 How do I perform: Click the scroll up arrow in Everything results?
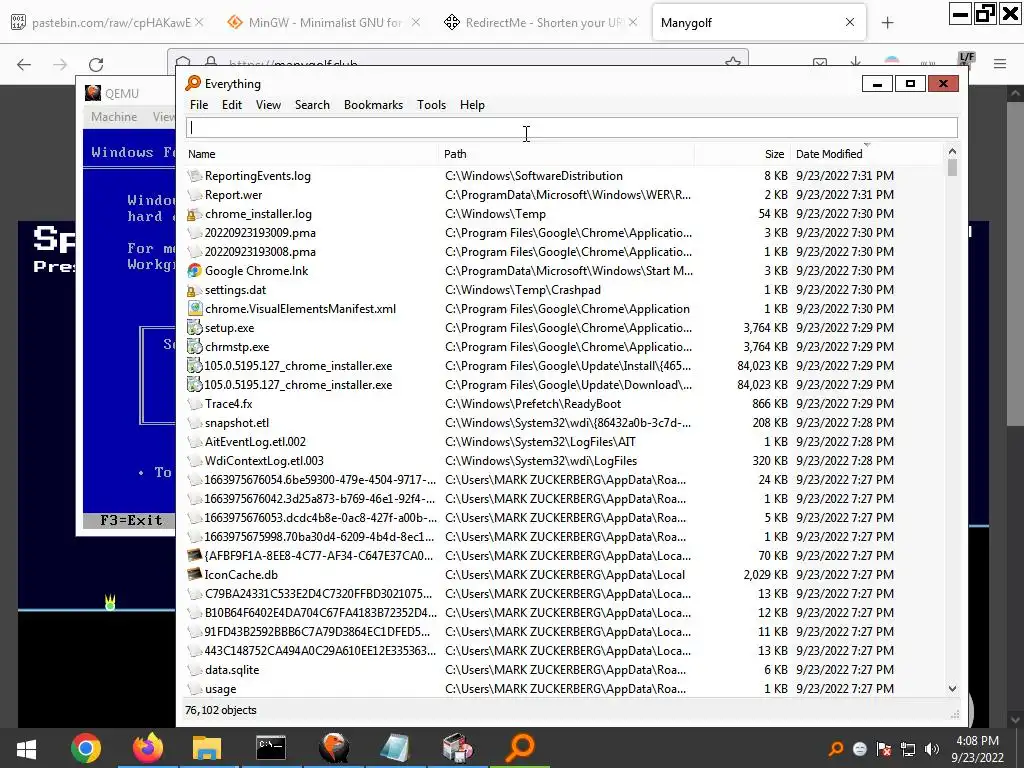(x=952, y=152)
